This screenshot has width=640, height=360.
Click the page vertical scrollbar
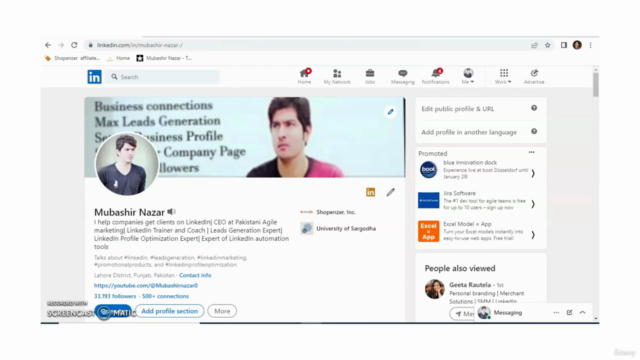[596, 85]
